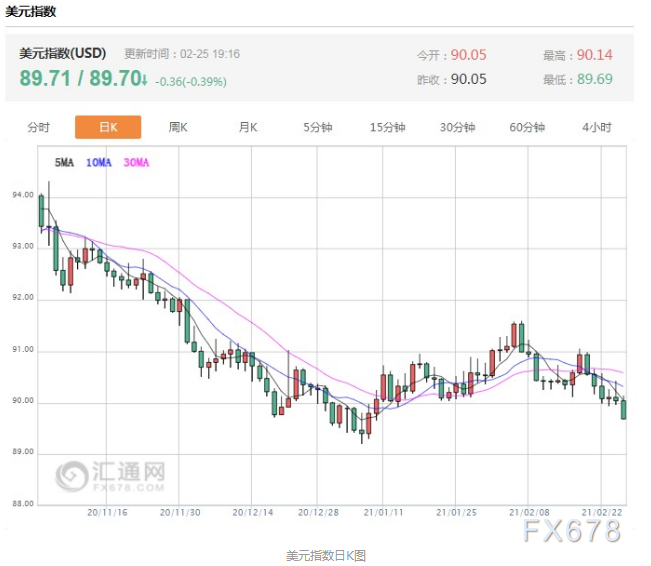Click the change value -0.36(-0.39%)
Image resolution: width=651 pixels, height=566 pixels.
point(191,81)
